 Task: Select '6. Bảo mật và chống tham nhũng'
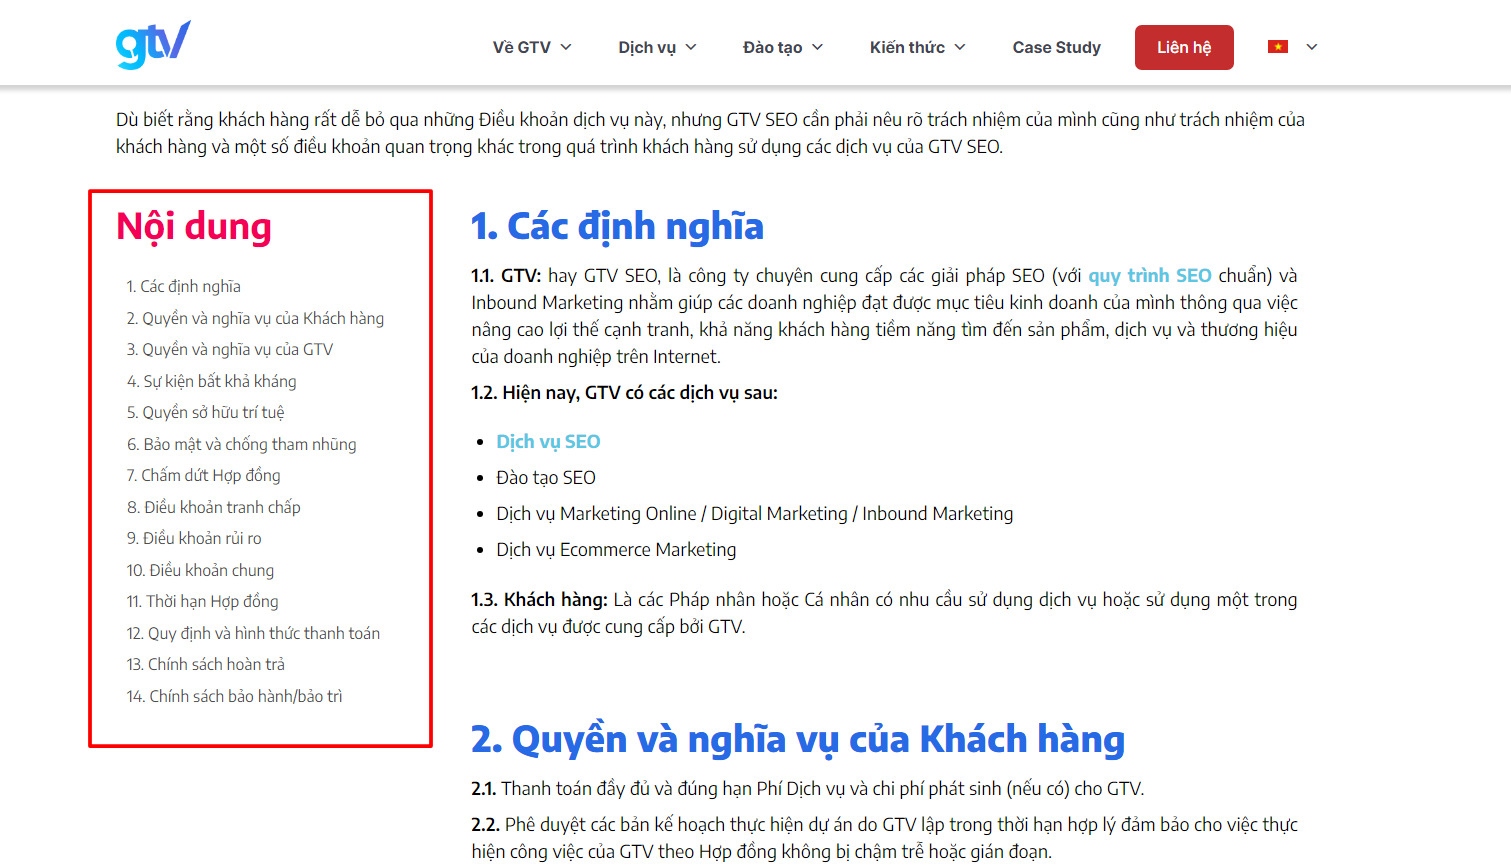(241, 443)
